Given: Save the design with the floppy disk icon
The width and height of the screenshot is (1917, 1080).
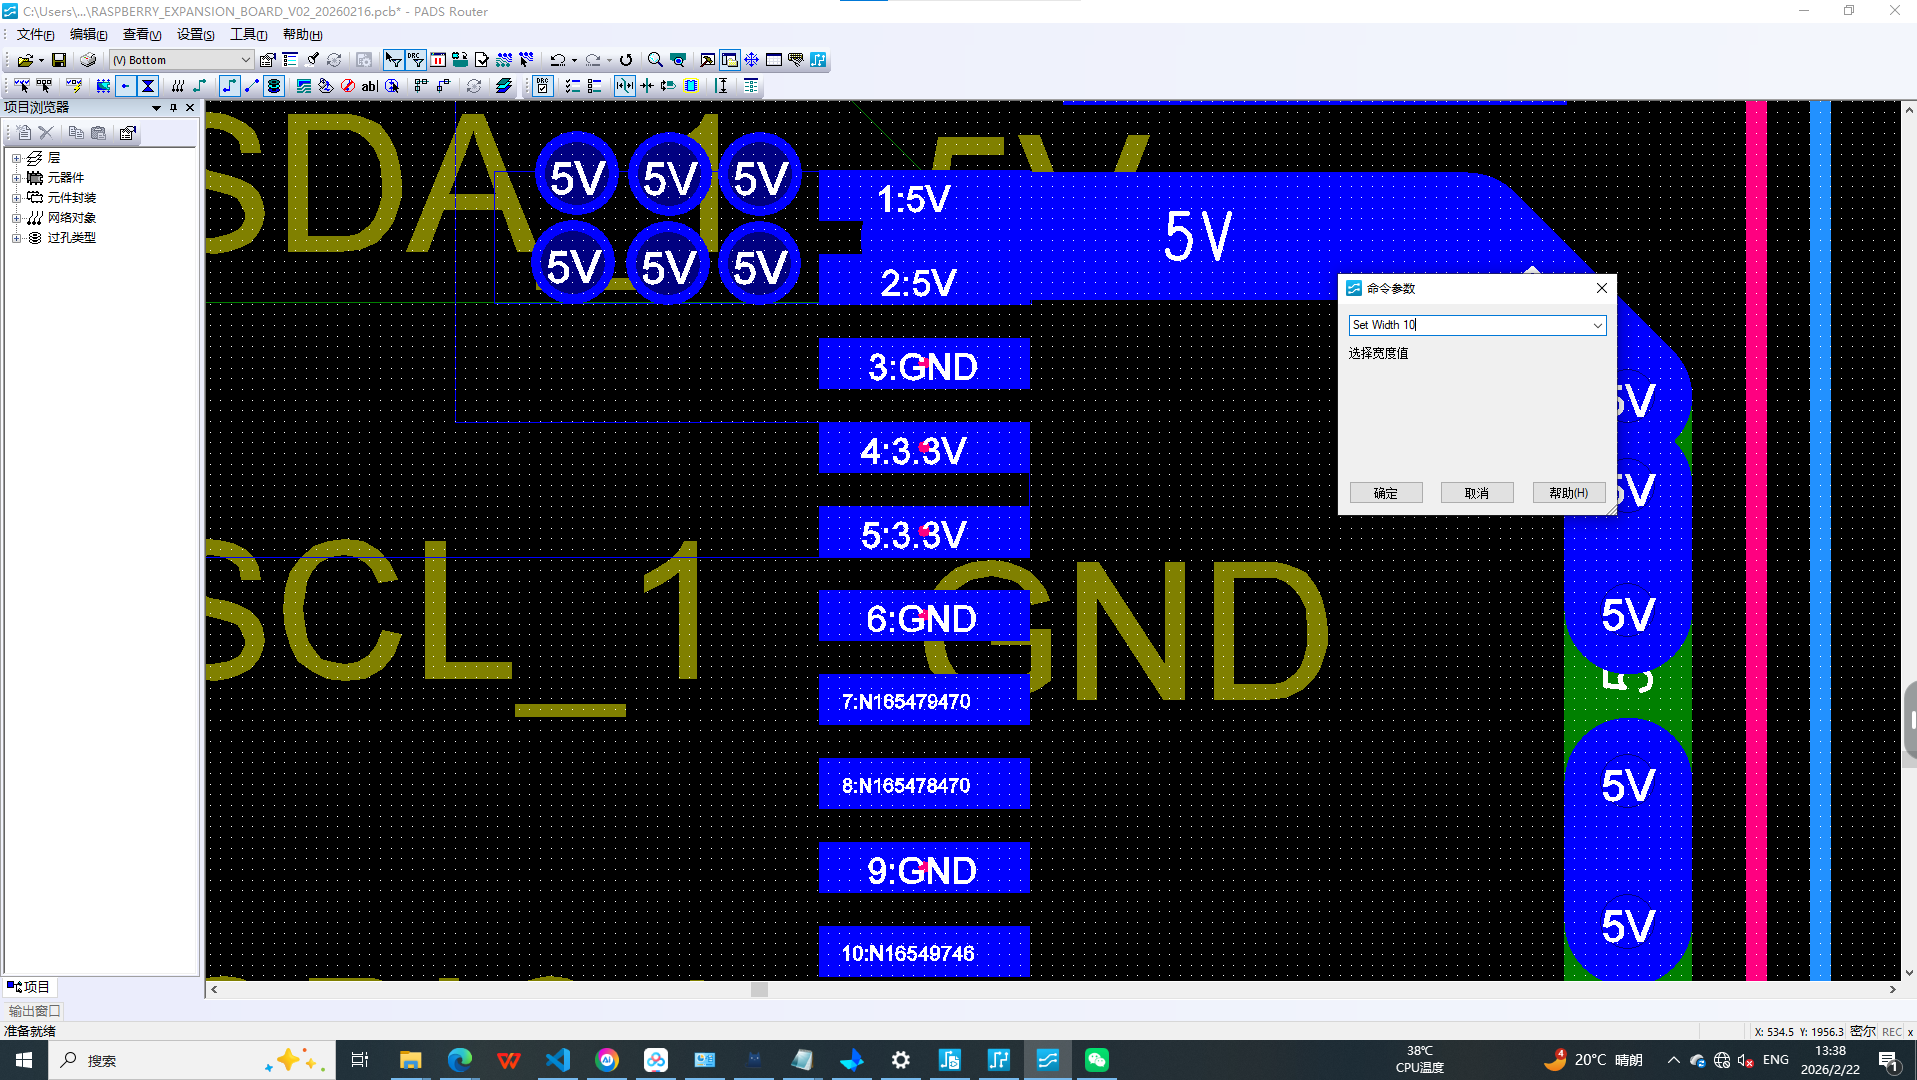Looking at the screenshot, I should (59, 60).
